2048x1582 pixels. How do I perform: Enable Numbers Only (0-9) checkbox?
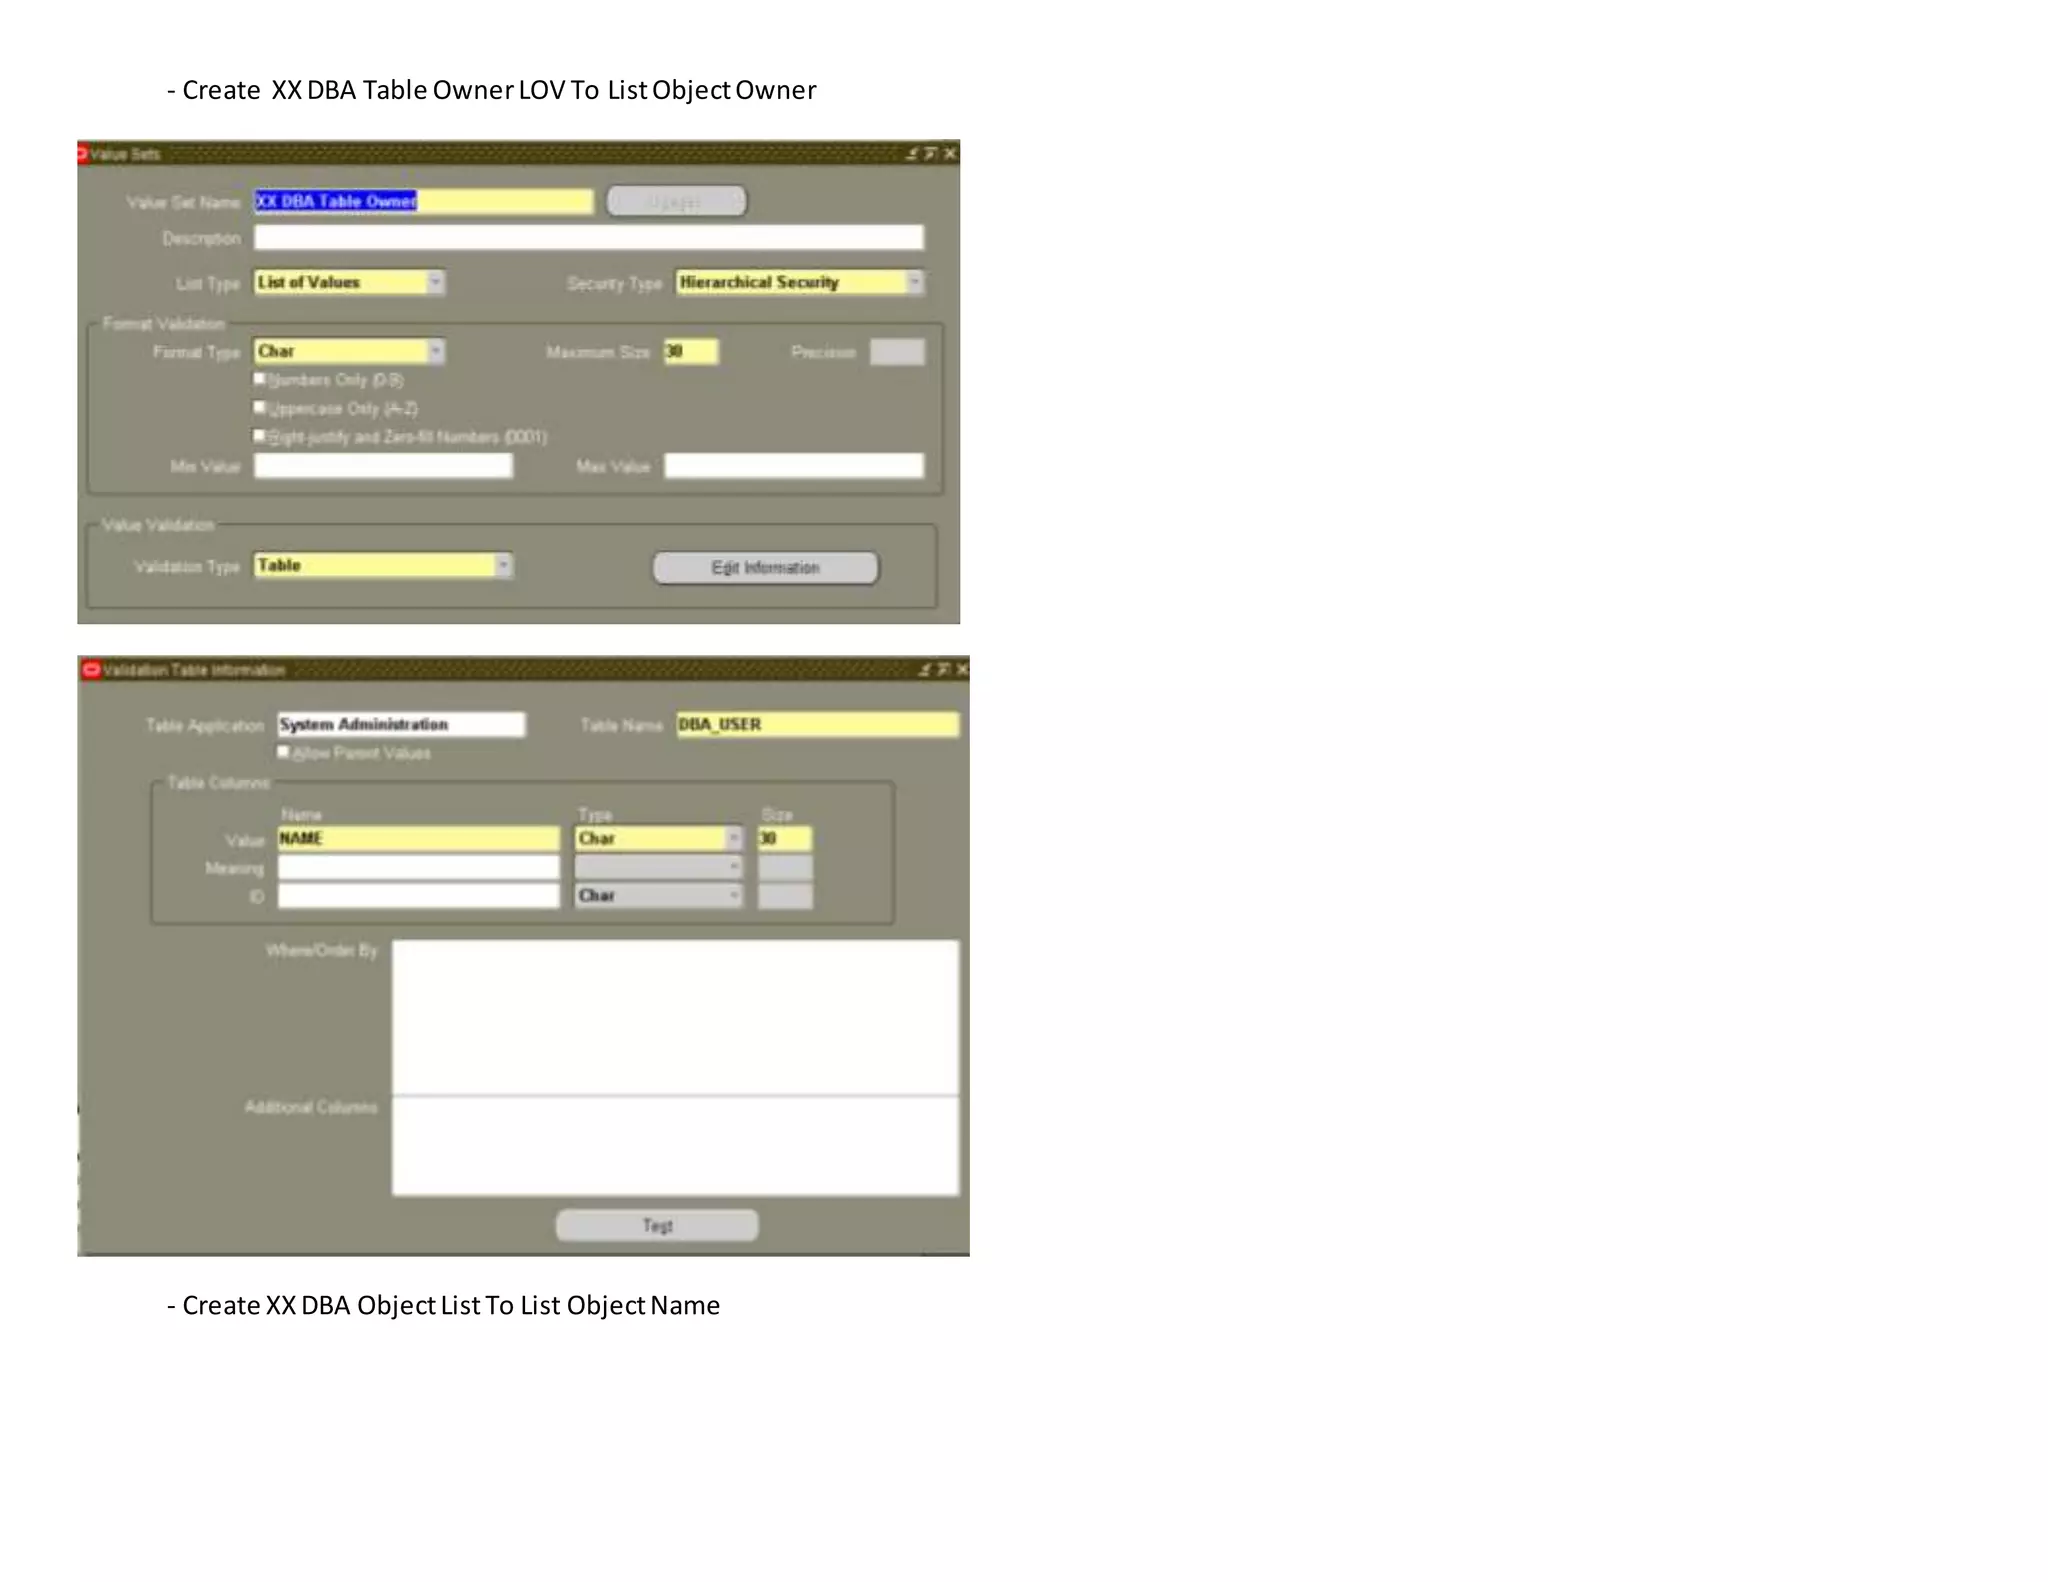point(260,379)
